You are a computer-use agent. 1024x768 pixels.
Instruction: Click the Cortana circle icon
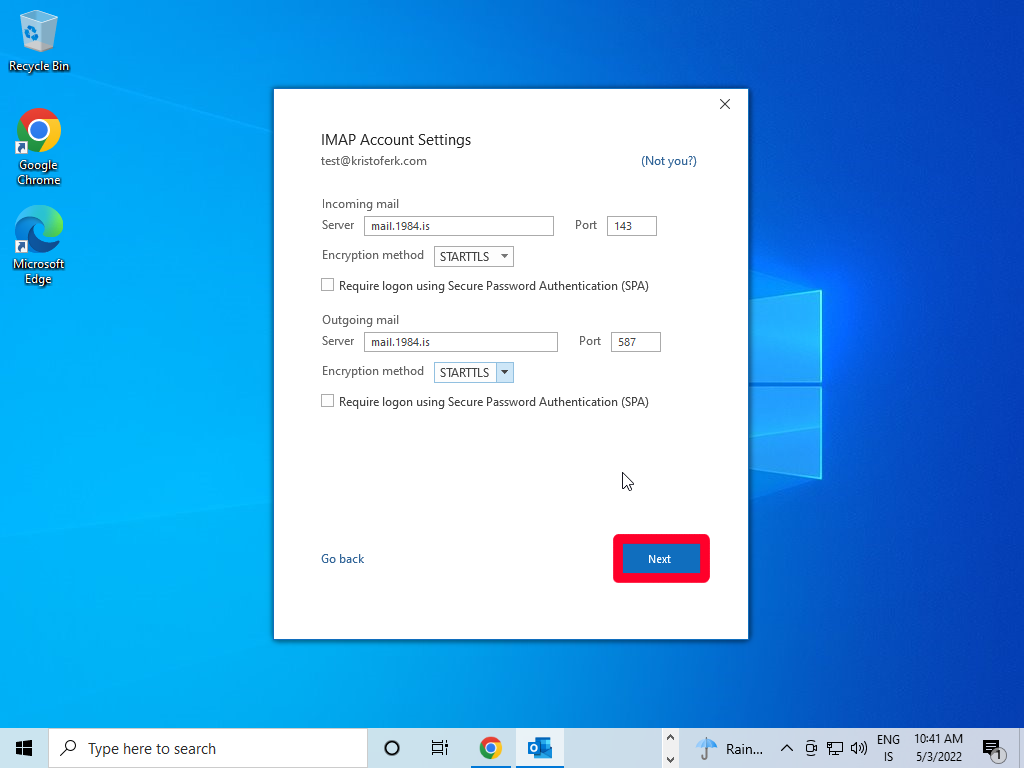pos(392,748)
